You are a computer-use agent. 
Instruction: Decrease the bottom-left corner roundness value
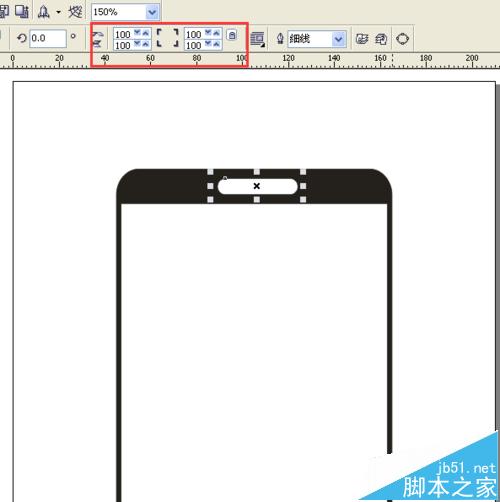point(137,44)
